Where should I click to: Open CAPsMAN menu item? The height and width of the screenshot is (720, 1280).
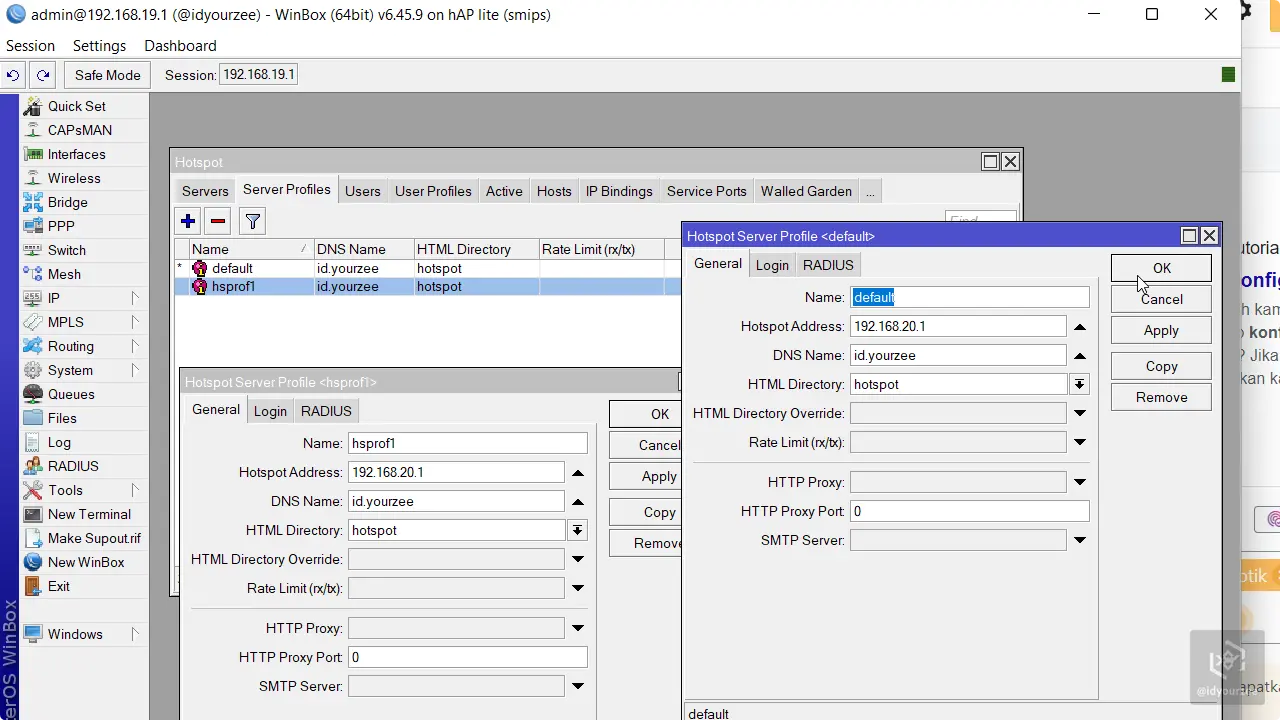pyautogui.click(x=79, y=130)
